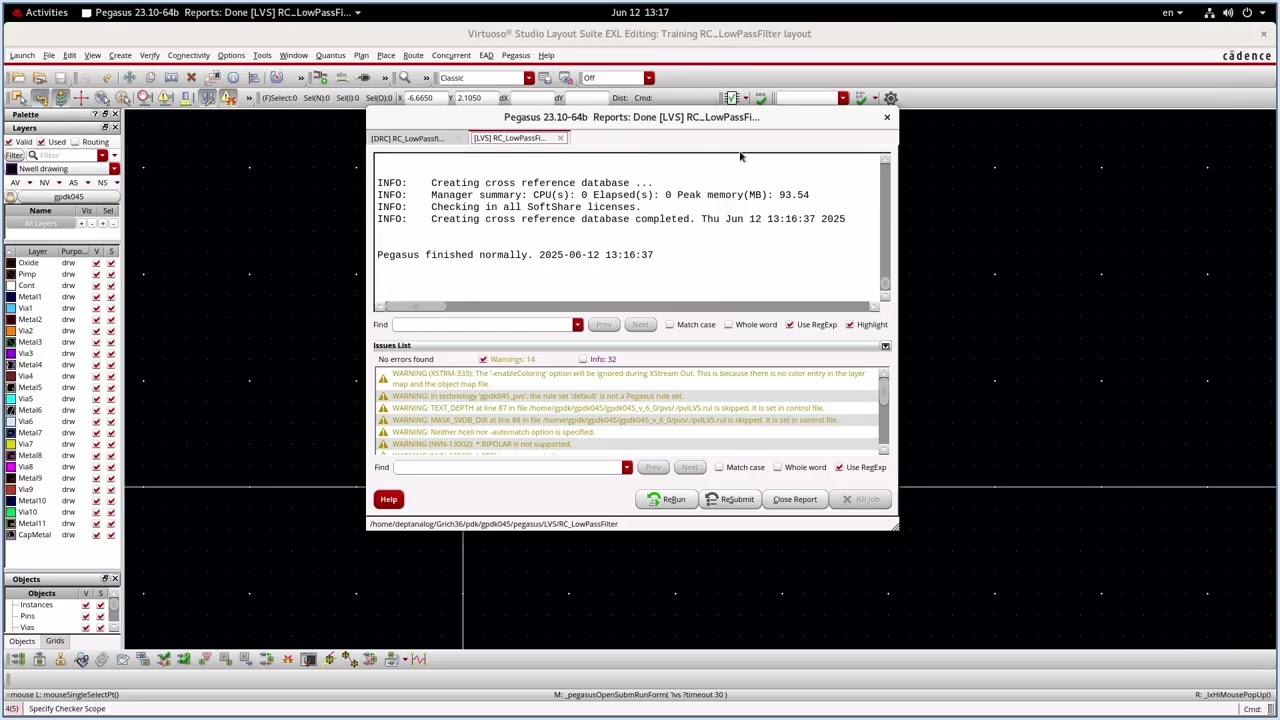Open the NS dropdown arrow

(x=117, y=183)
